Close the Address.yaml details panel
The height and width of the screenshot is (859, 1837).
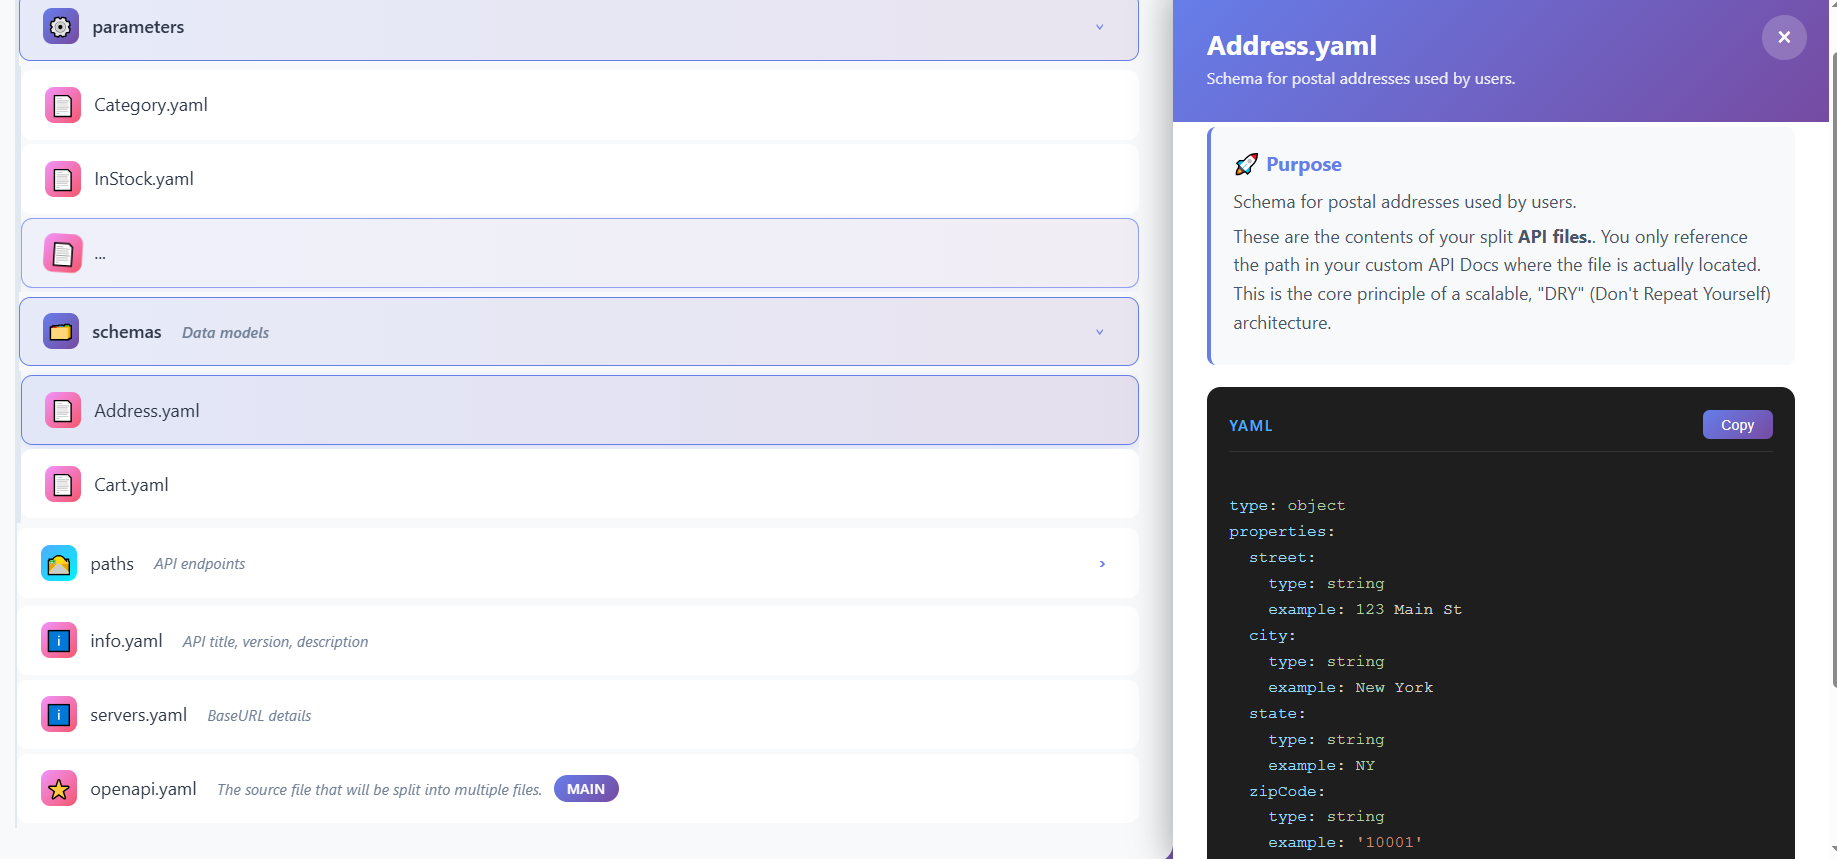tap(1783, 38)
